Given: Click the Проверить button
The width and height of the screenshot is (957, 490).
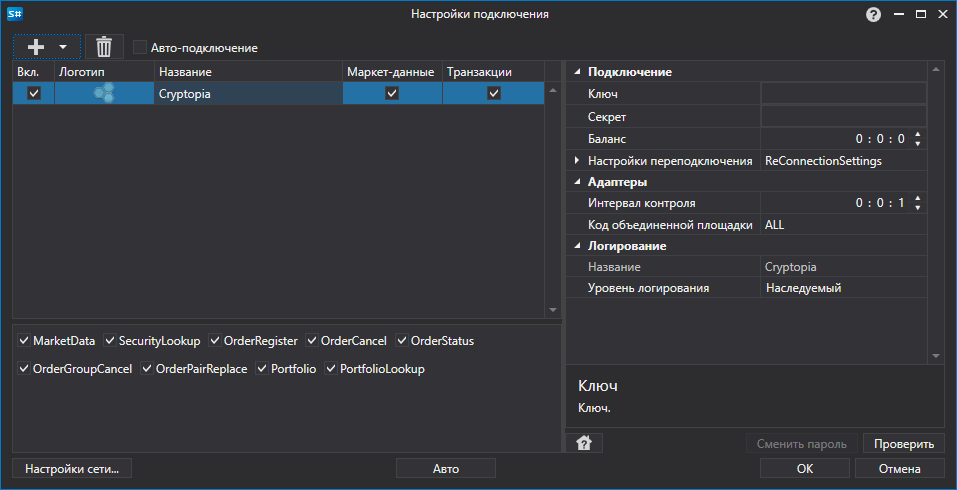Looking at the screenshot, I should 904,444.
